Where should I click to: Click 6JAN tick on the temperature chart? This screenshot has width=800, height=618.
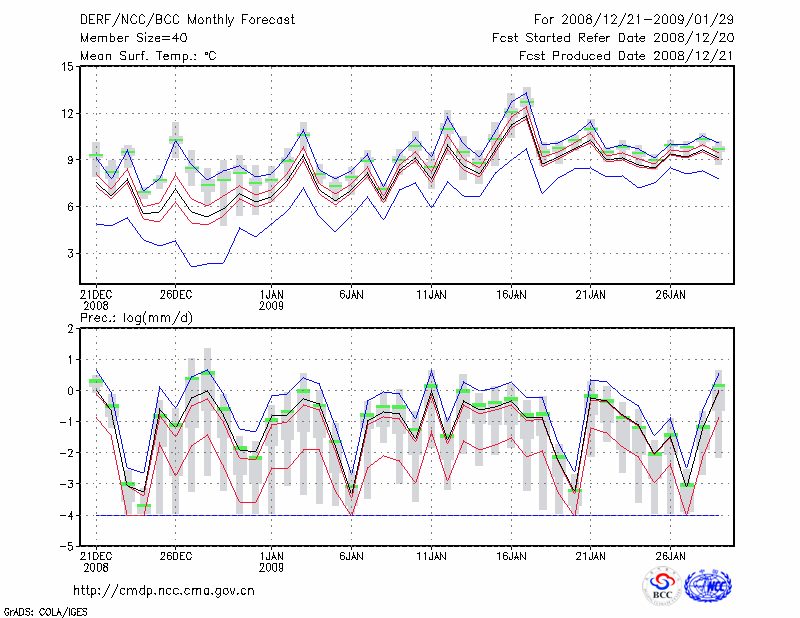351,295
